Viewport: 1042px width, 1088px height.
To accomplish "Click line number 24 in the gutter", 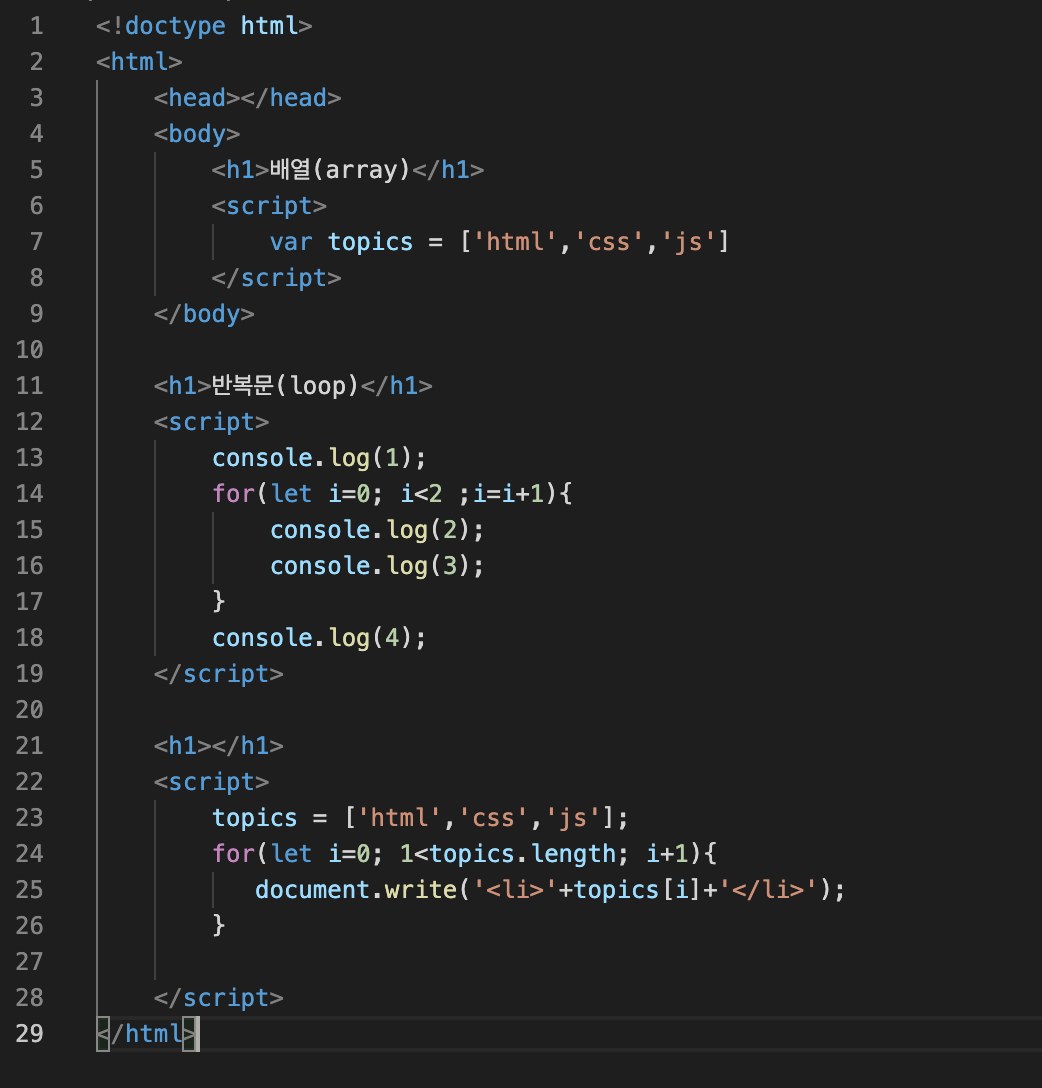I will tap(29, 854).
